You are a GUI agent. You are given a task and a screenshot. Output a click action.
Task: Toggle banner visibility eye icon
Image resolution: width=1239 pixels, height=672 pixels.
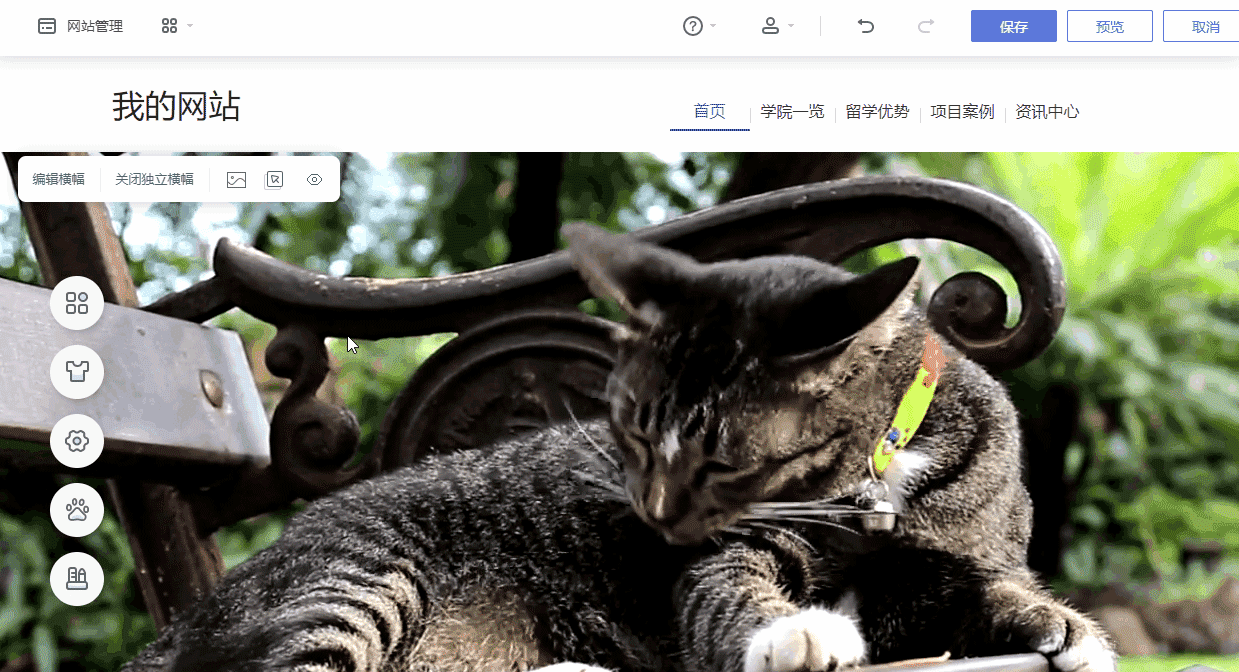(x=315, y=180)
